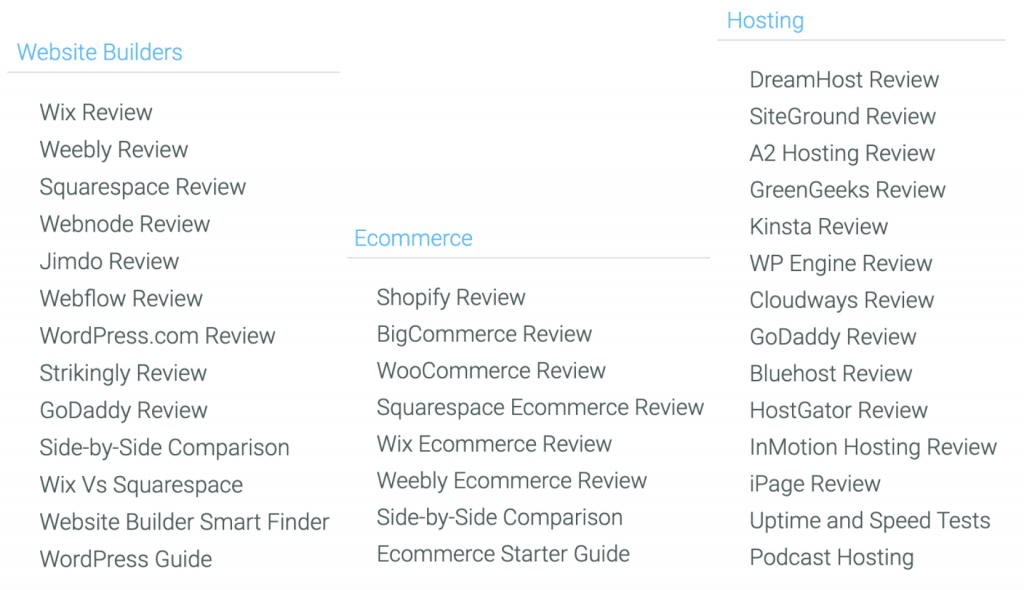The image size is (1024, 590).
Task: Open the Wix Review link
Action: coord(96,112)
